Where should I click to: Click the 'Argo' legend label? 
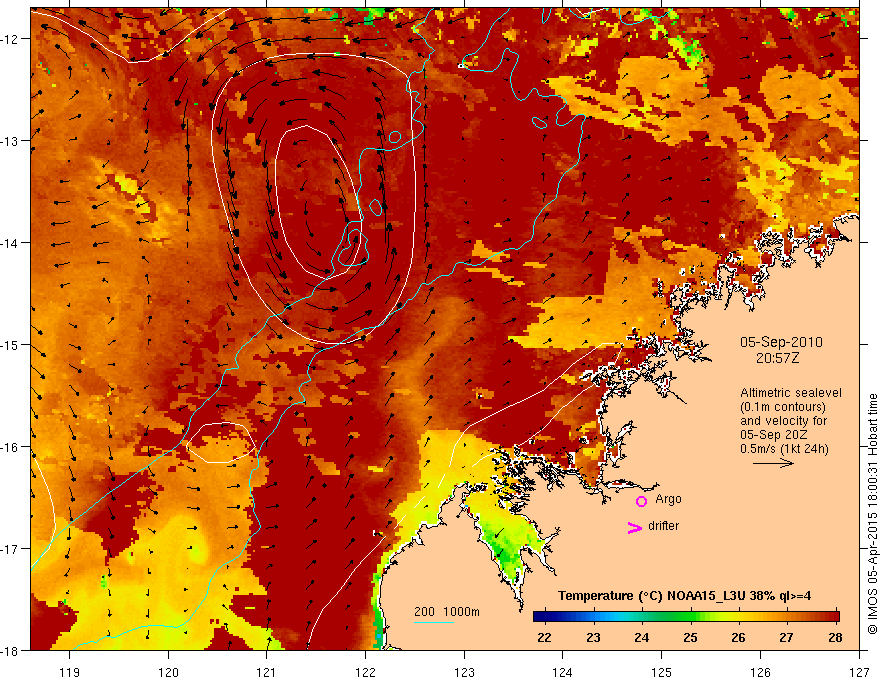(668, 499)
